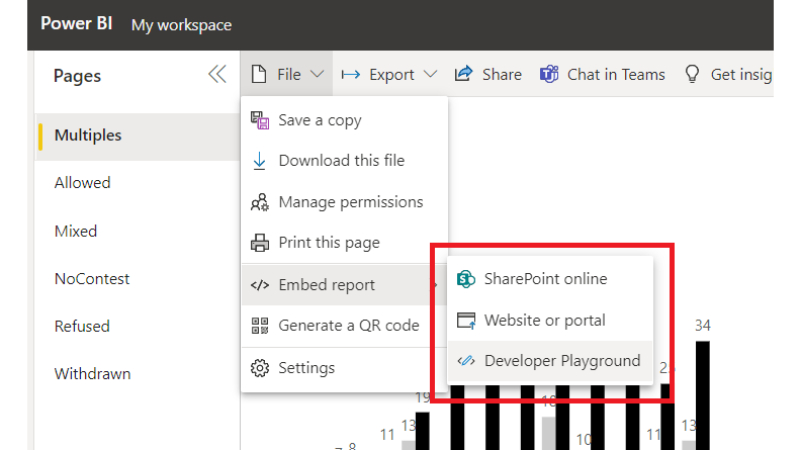Open the Multiples page
The height and width of the screenshot is (450, 800).
pos(137,136)
